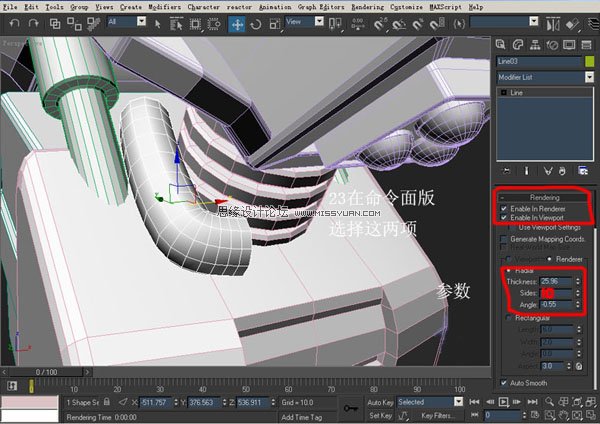600x424 pixels.
Task: Open the Motion panel tab
Action: click(552, 45)
